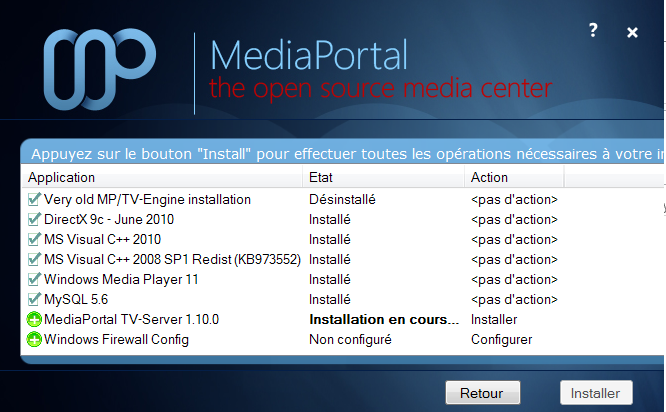Click the 'Désinstallé' status cell

342,199
